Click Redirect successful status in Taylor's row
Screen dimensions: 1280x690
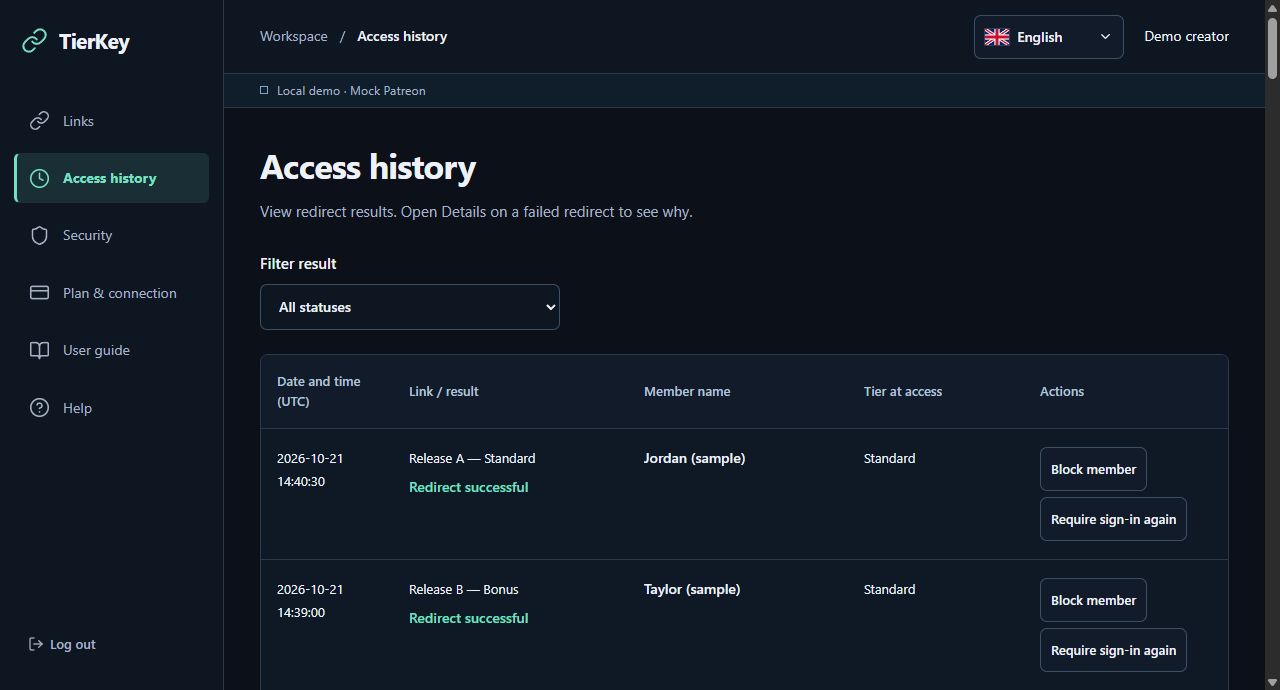click(x=469, y=618)
